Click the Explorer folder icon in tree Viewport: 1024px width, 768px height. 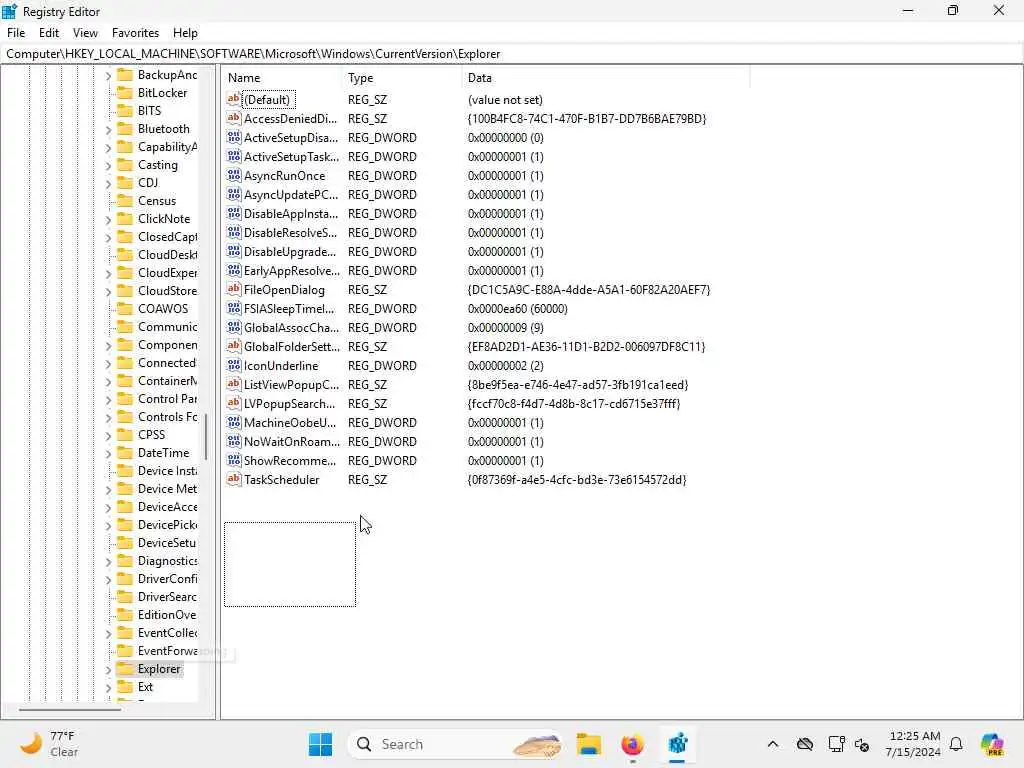[125, 669]
